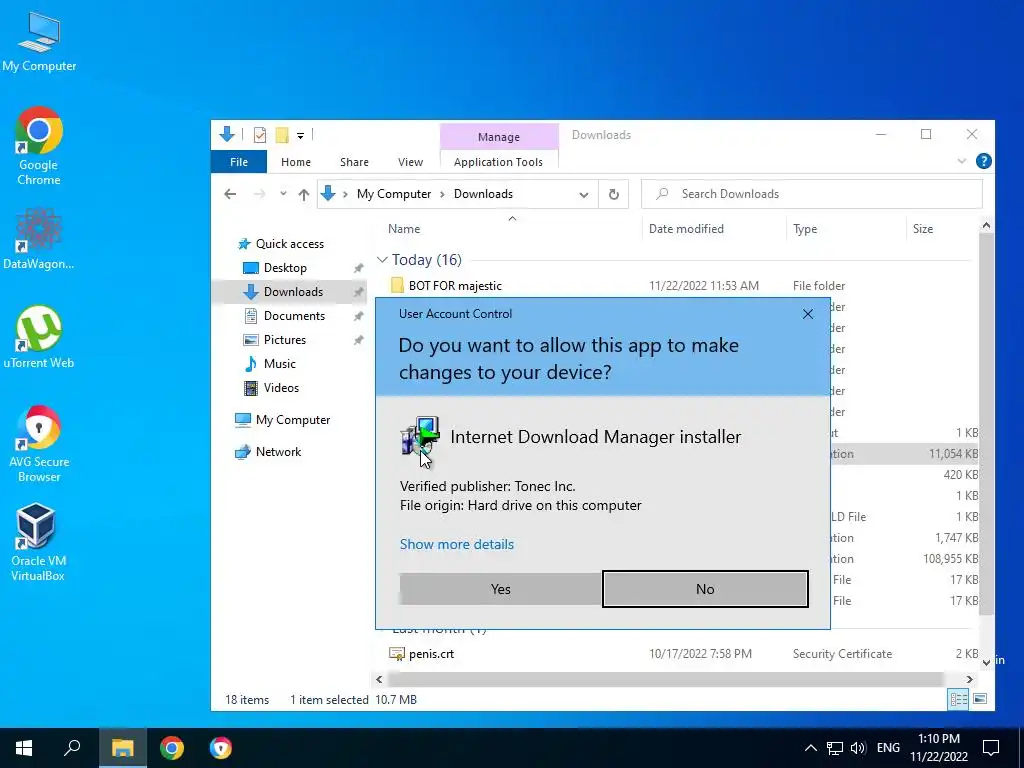Show hidden system tray icons

810,748
